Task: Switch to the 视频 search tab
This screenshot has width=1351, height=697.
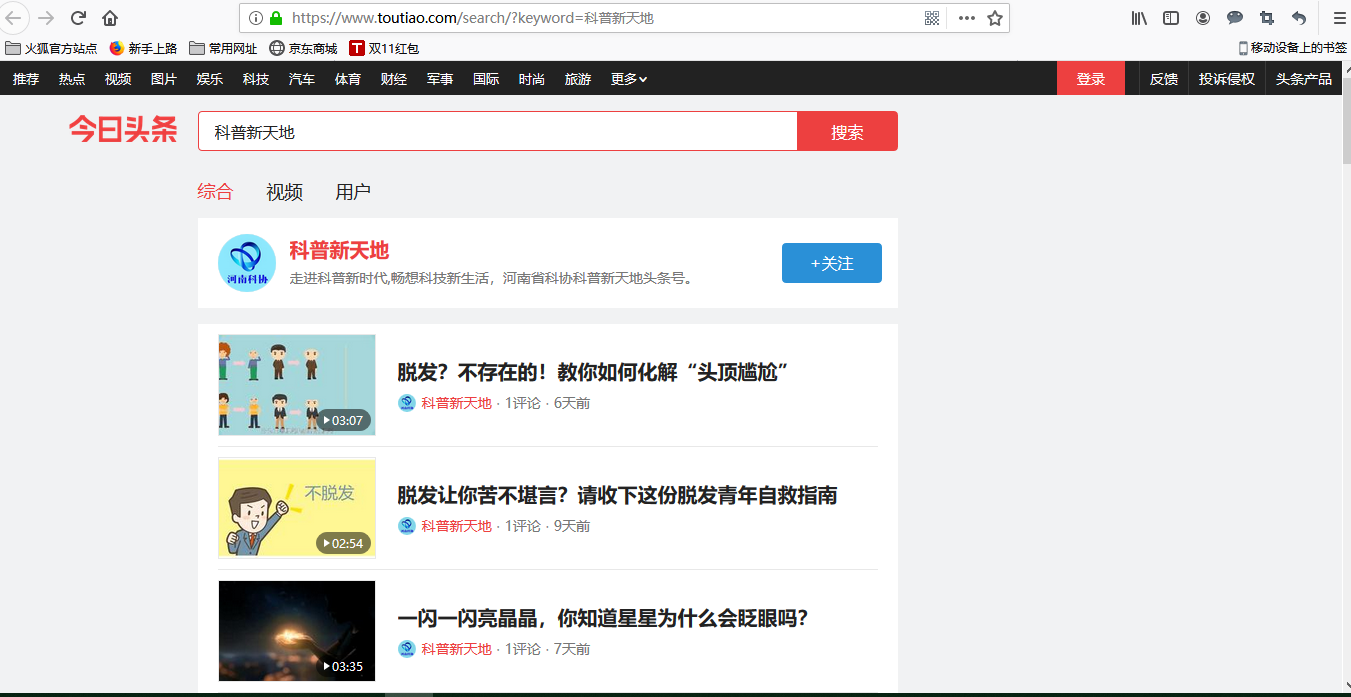Action: (x=284, y=192)
